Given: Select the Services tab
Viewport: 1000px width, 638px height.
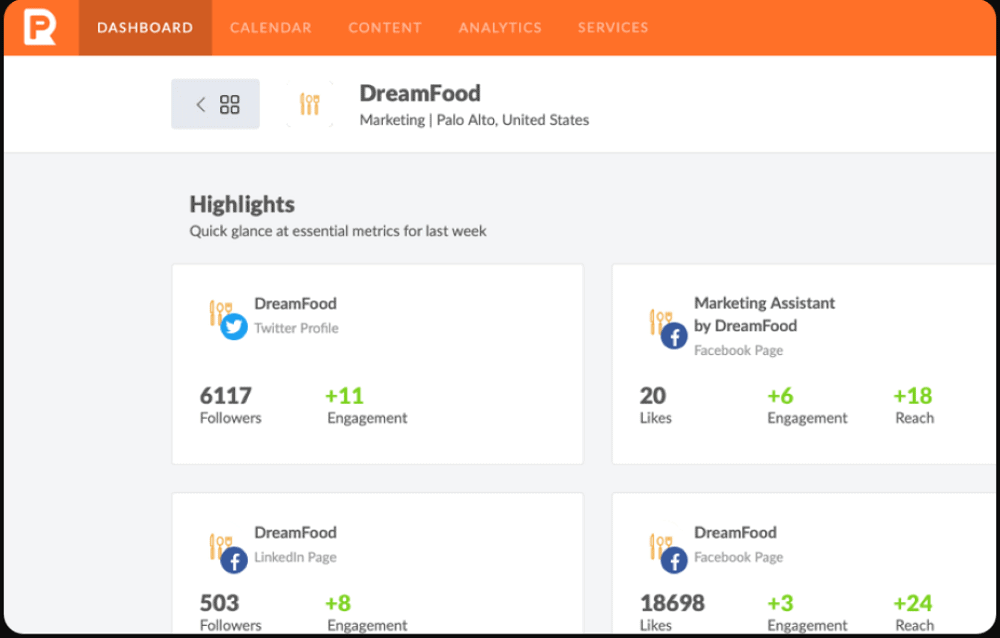Looking at the screenshot, I should click(x=613, y=27).
